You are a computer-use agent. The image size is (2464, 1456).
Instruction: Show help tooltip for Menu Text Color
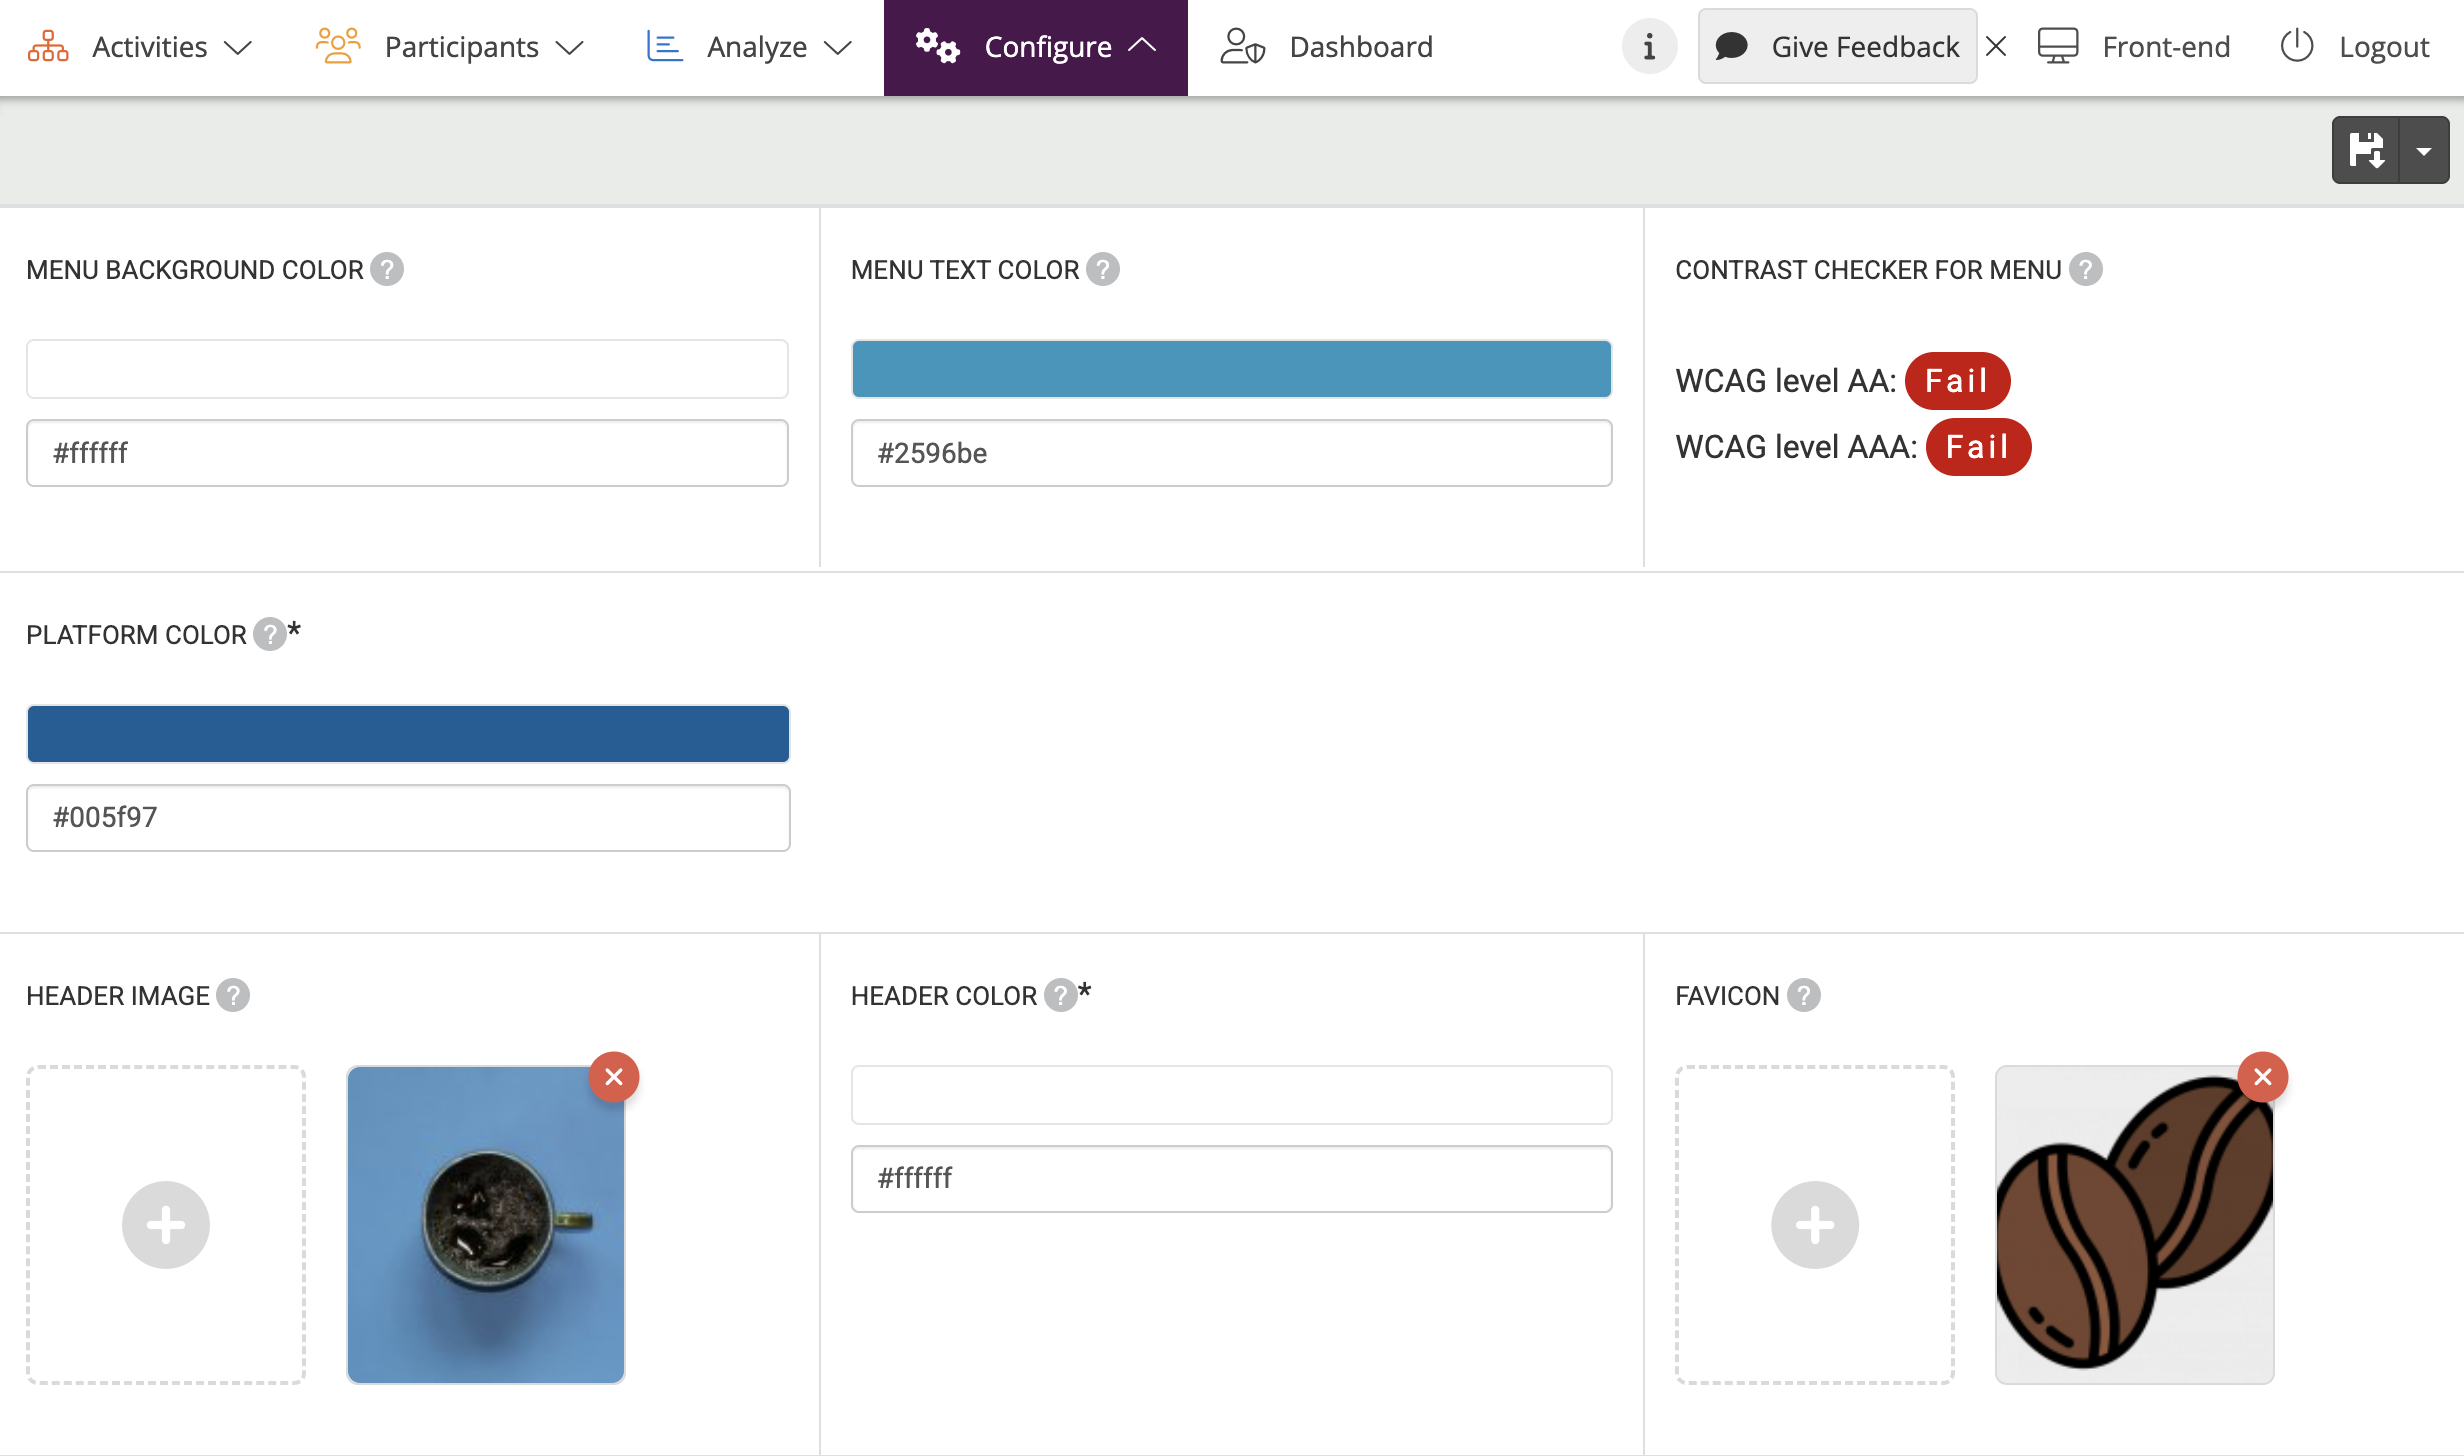point(1103,269)
